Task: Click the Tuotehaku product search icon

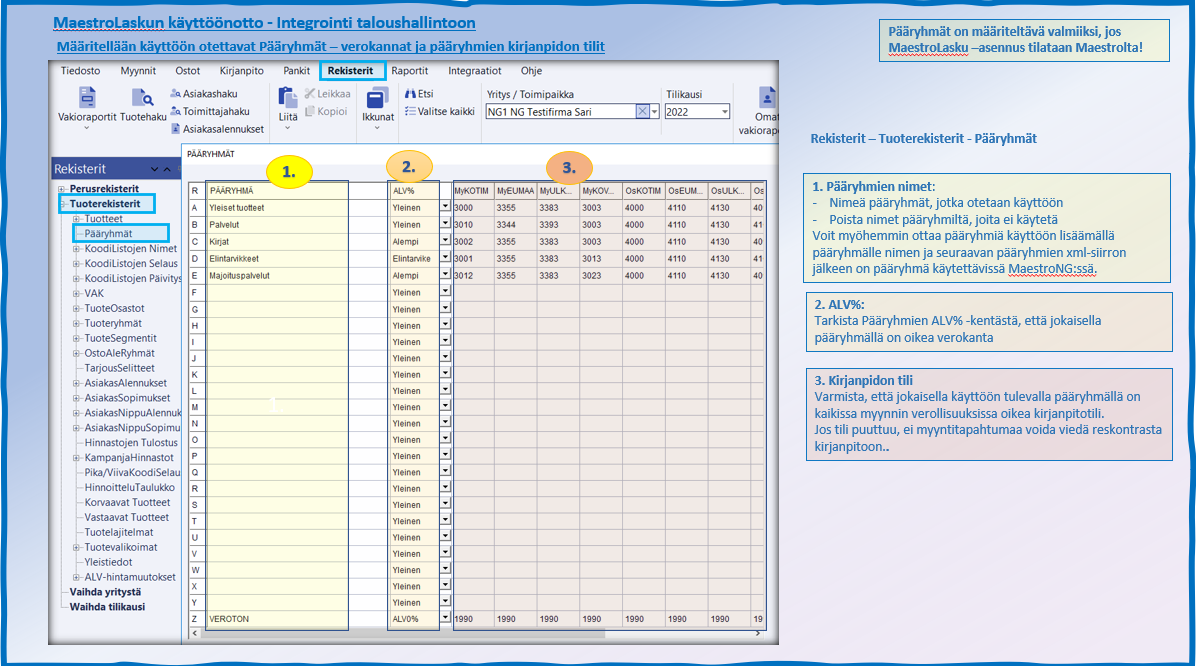Action: tap(142, 99)
